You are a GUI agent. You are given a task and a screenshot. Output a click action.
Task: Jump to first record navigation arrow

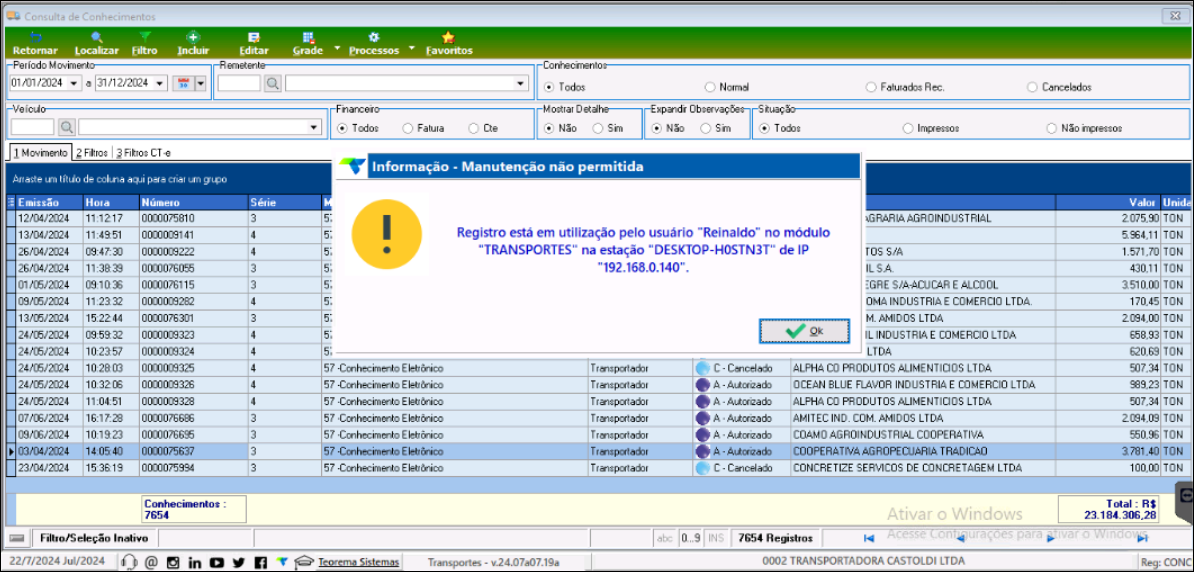(869, 539)
